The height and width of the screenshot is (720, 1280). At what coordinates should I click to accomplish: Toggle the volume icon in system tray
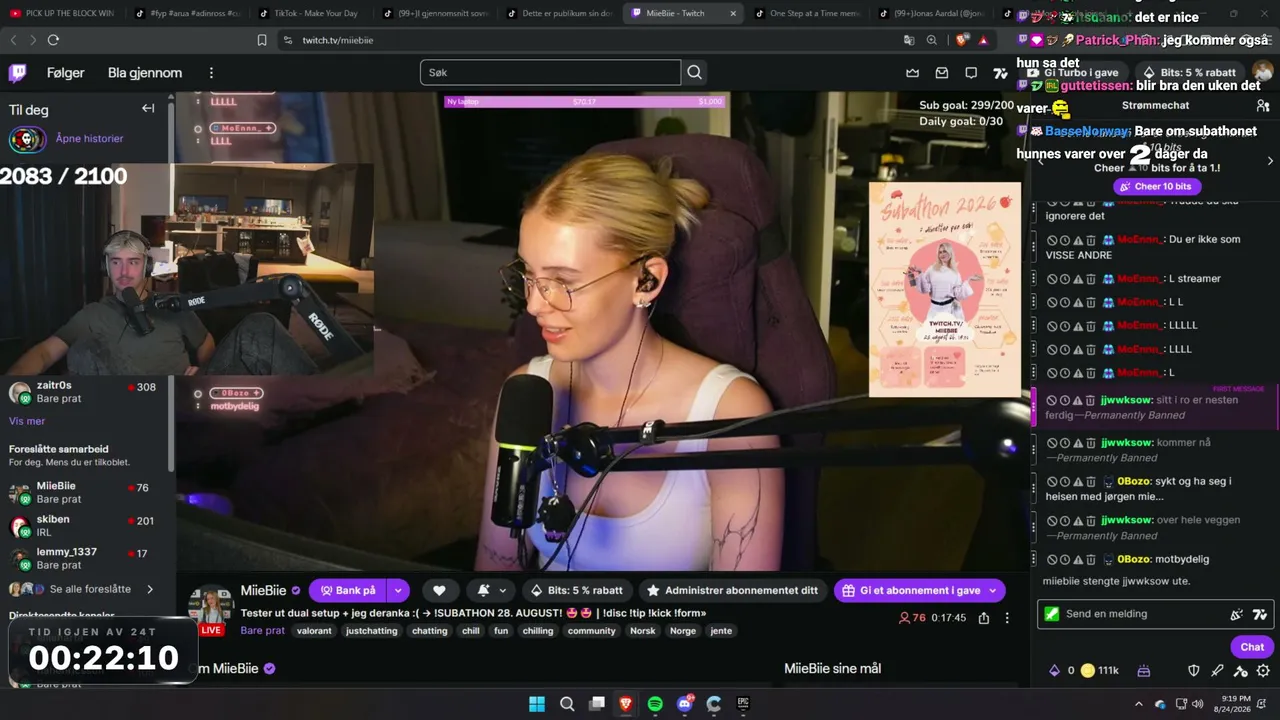1198,704
